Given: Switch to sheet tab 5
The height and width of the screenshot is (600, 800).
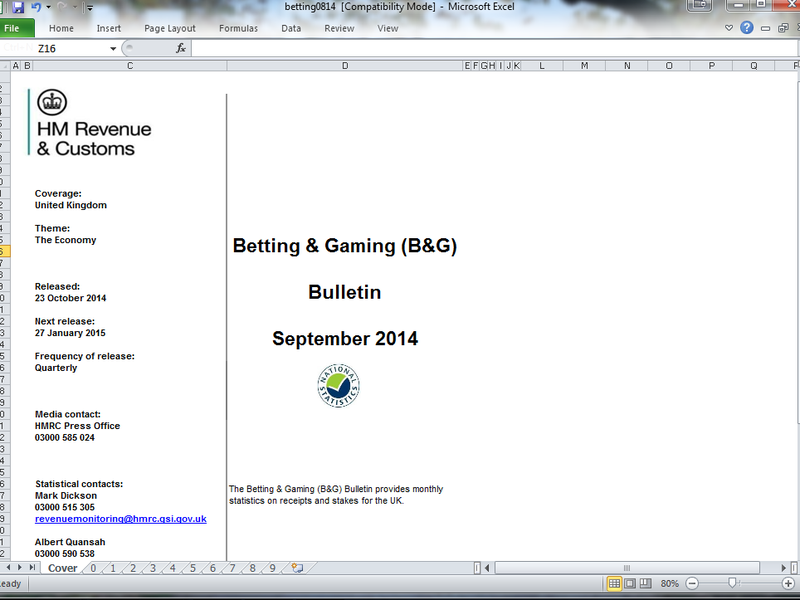Looking at the screenshot, I should click(192, 568).
